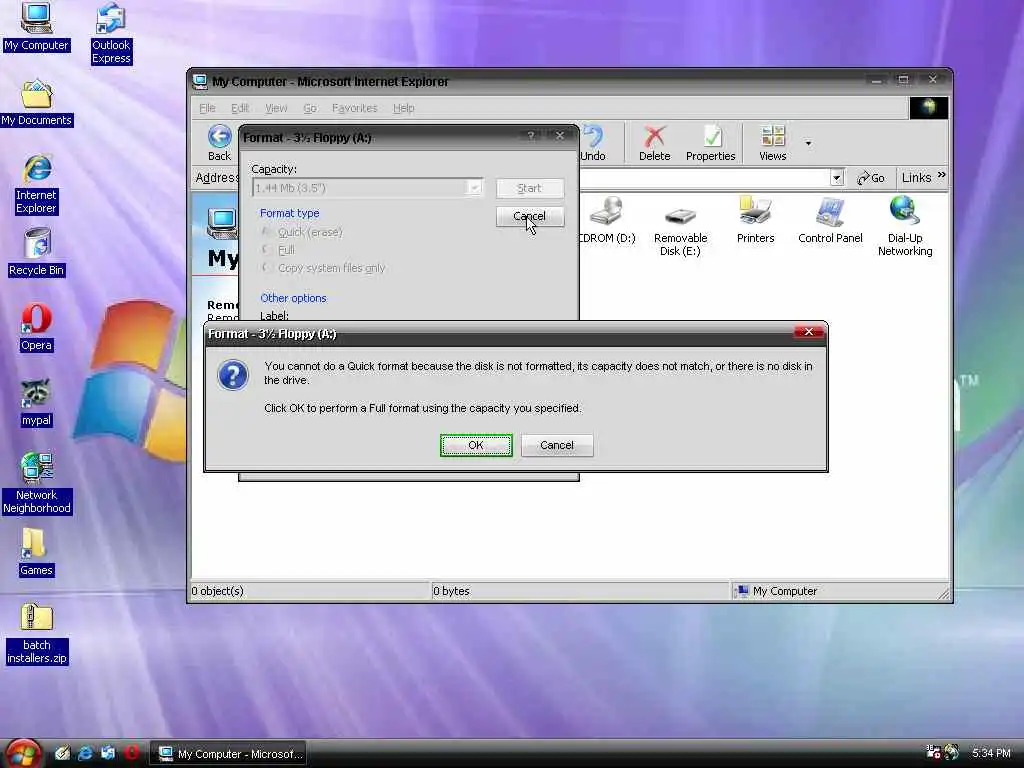Select the CDROM (D:) drive icon
The width and height of the screenshot is (1024, 768).
[607, 220]
